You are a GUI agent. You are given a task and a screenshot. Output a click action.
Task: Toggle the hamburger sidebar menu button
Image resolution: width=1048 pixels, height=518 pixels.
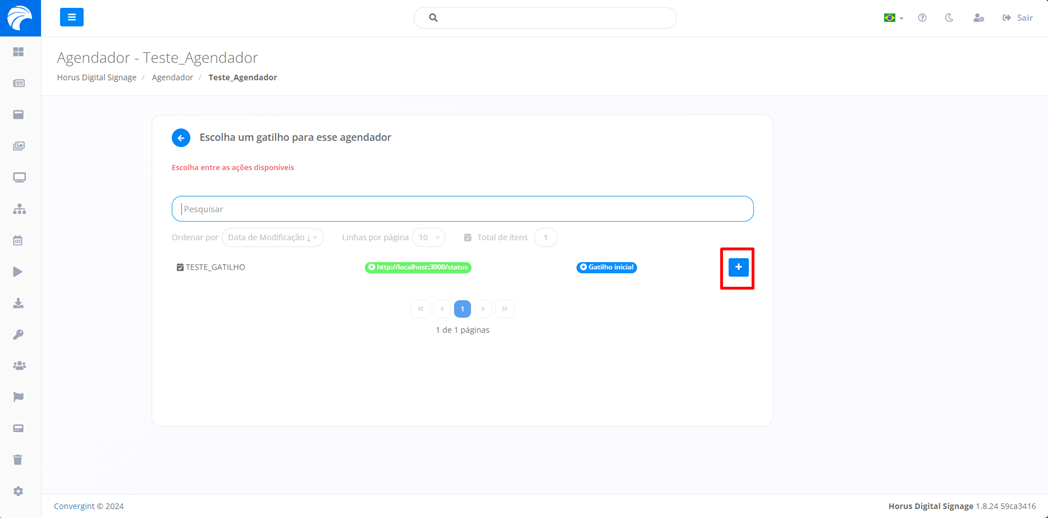(71, 17)
